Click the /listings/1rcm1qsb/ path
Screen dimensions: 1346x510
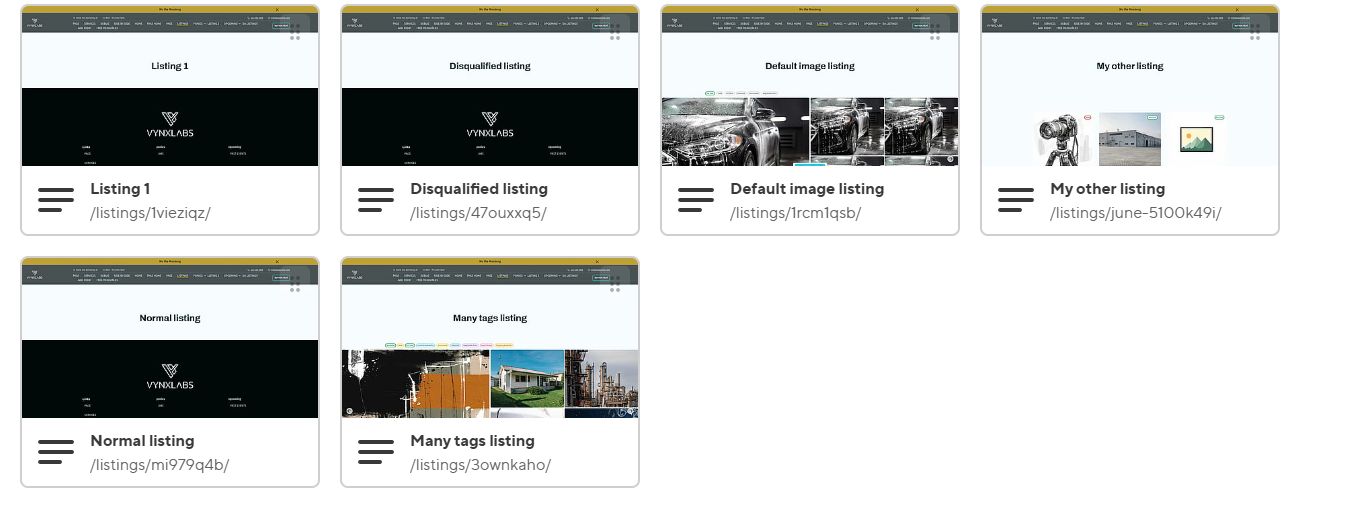(x=795, y=213)
